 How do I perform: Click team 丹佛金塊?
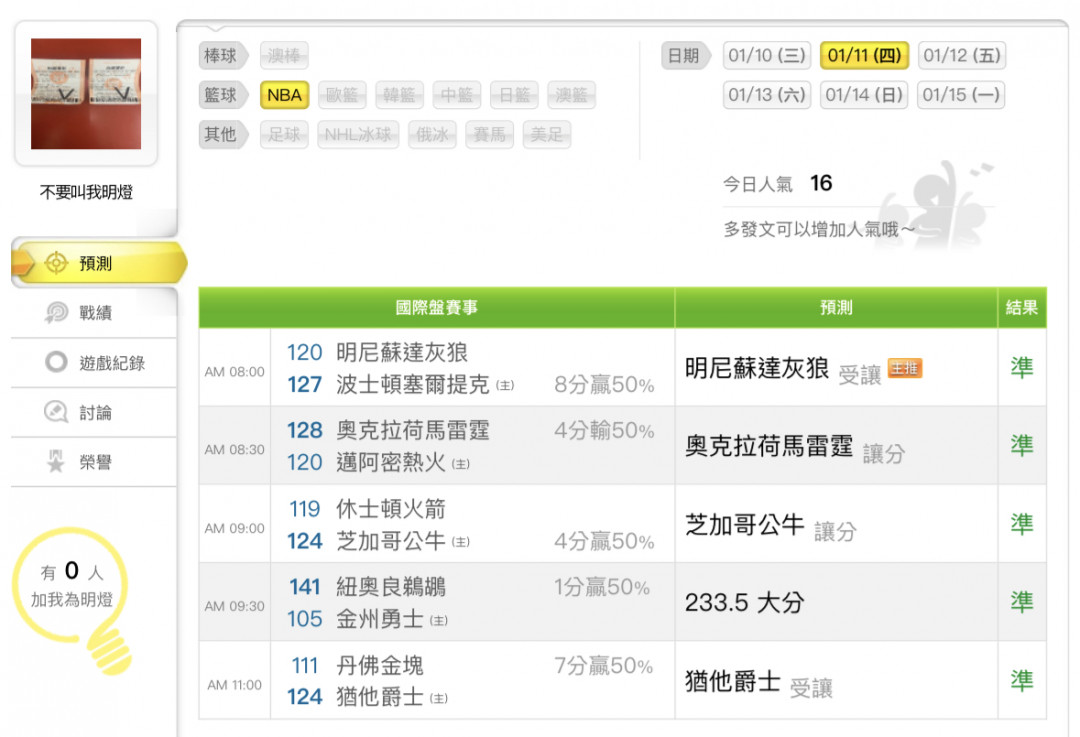[x=380, y=665]
